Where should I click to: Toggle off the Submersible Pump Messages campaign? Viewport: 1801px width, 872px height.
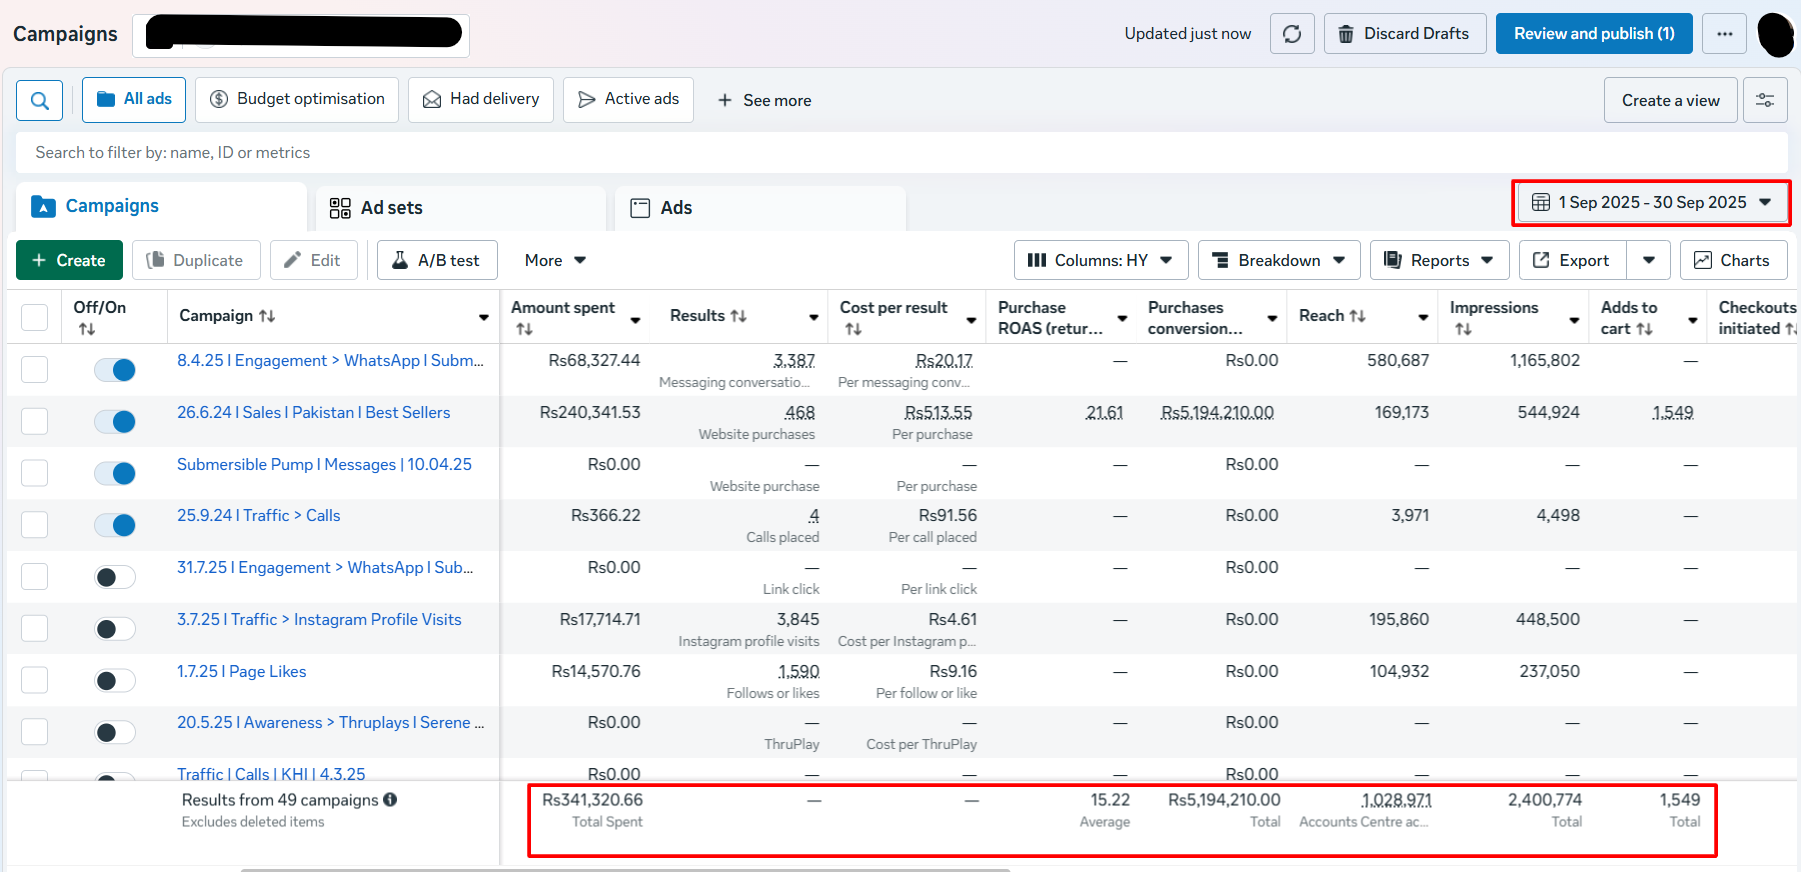click(115, 473)
